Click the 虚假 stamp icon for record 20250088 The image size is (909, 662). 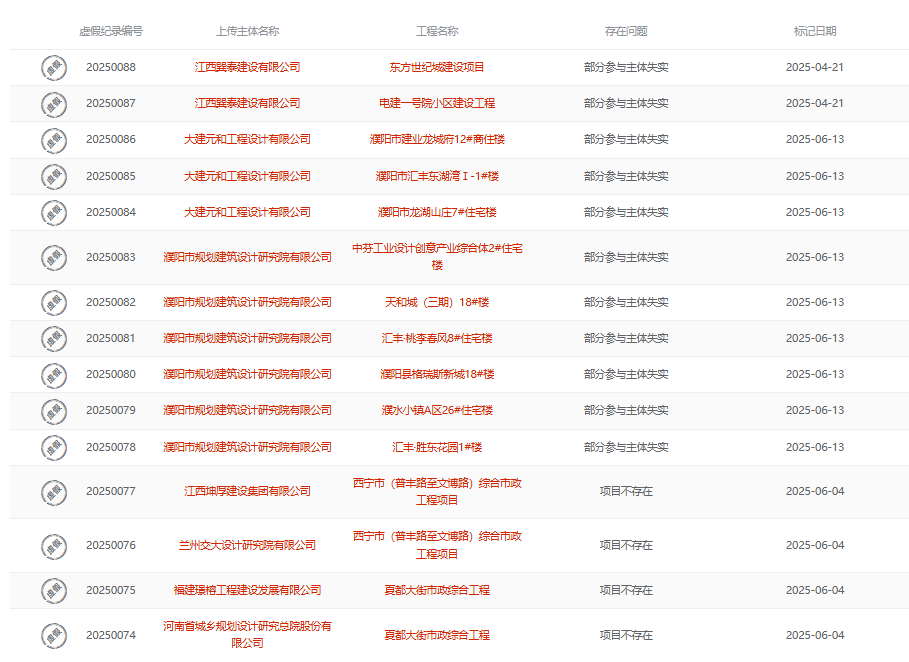pyautogui.click(x=54, y=68)
